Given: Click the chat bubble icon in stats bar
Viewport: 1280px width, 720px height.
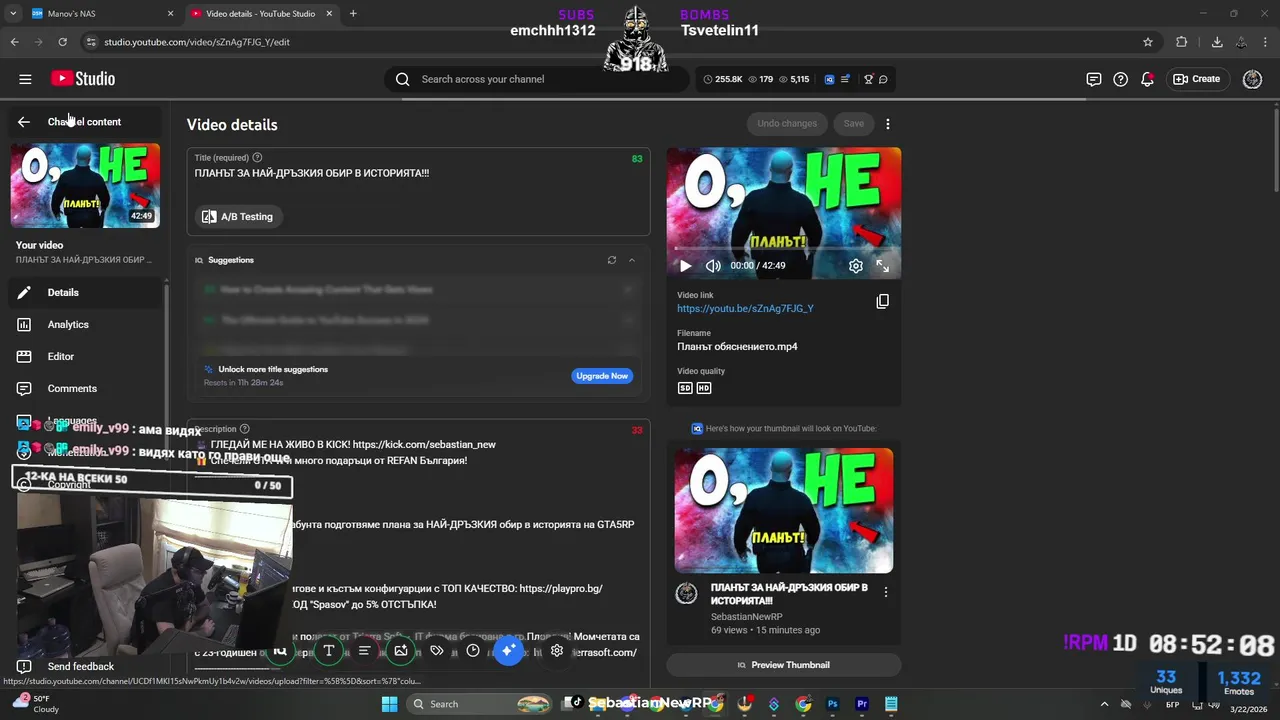Looking at the screenshot, I should pyautogui.click(x=883, y=79).
